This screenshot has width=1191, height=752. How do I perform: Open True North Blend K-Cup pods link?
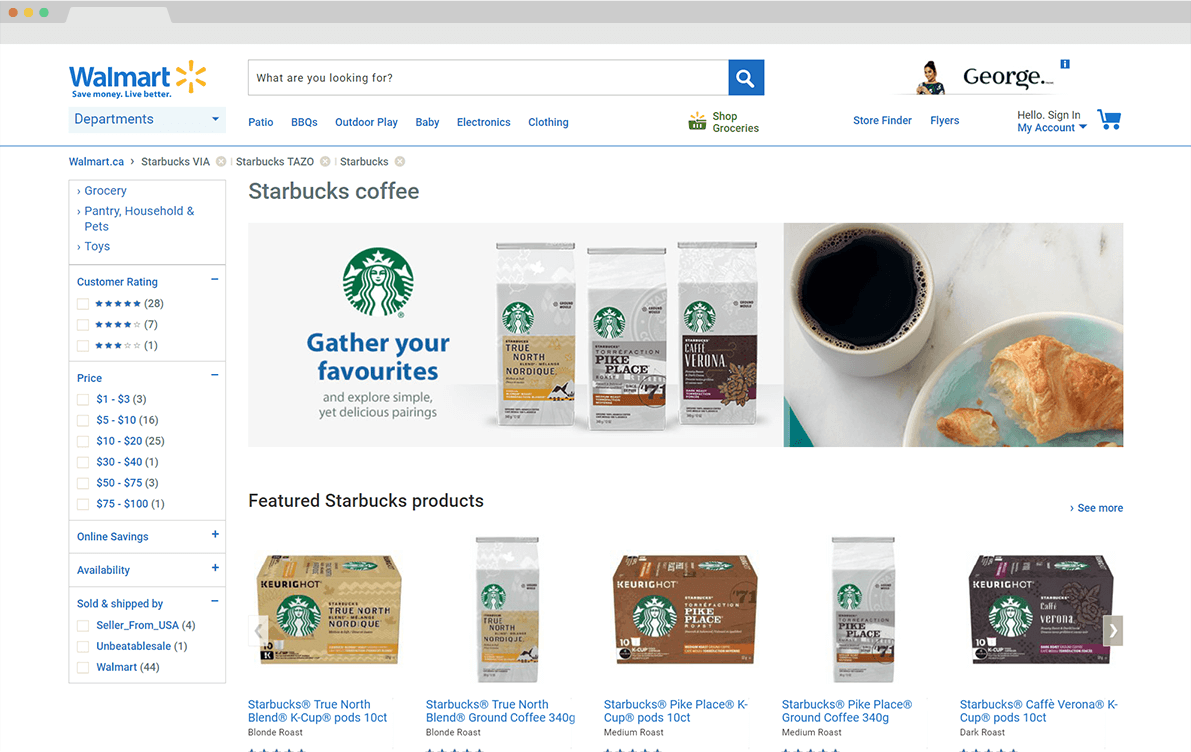[x=317, y=711]
